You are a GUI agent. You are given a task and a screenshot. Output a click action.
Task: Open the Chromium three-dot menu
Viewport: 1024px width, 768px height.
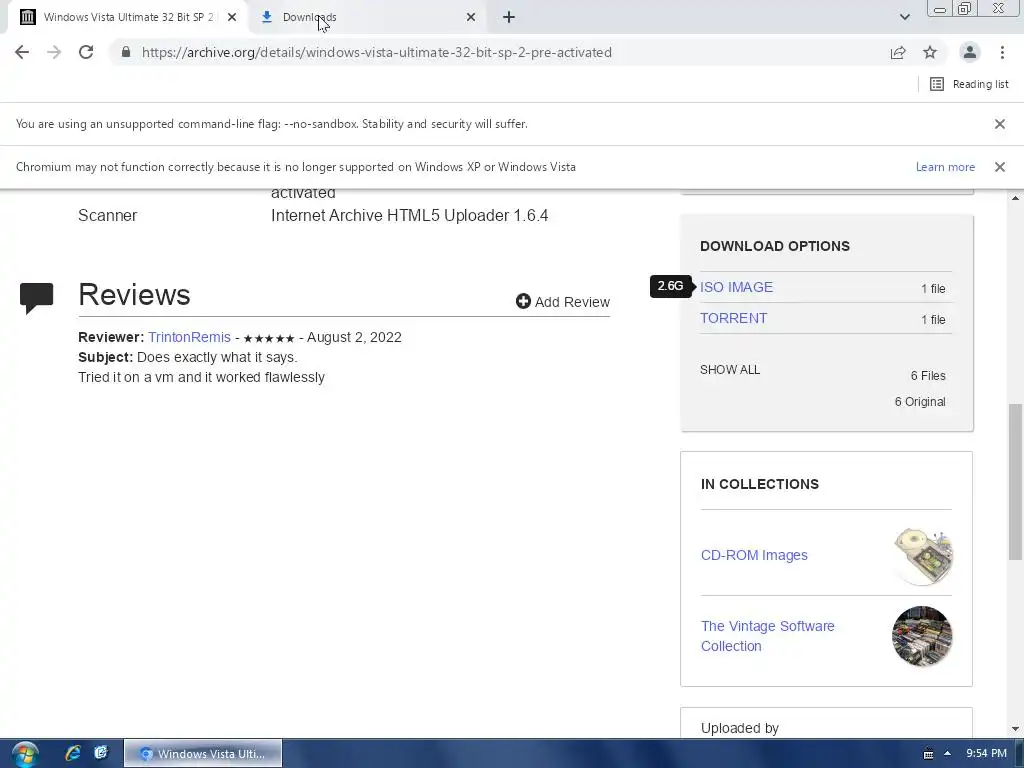coord(1002,52)
